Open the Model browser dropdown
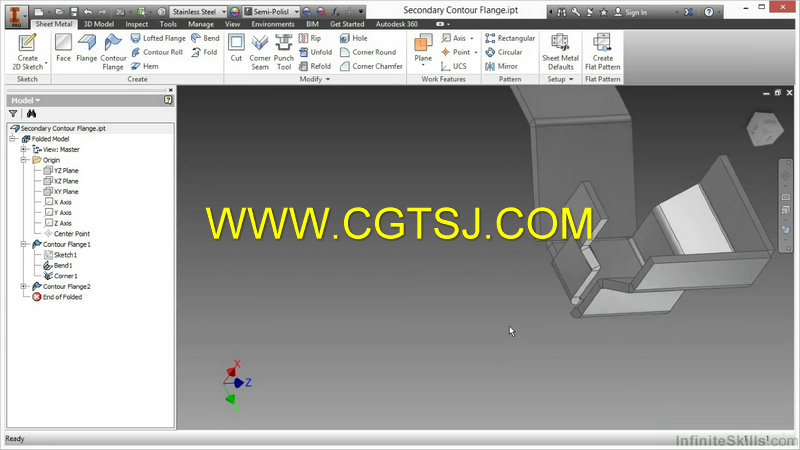The height and width of the screenshot is (450, 800). point(26,101)
